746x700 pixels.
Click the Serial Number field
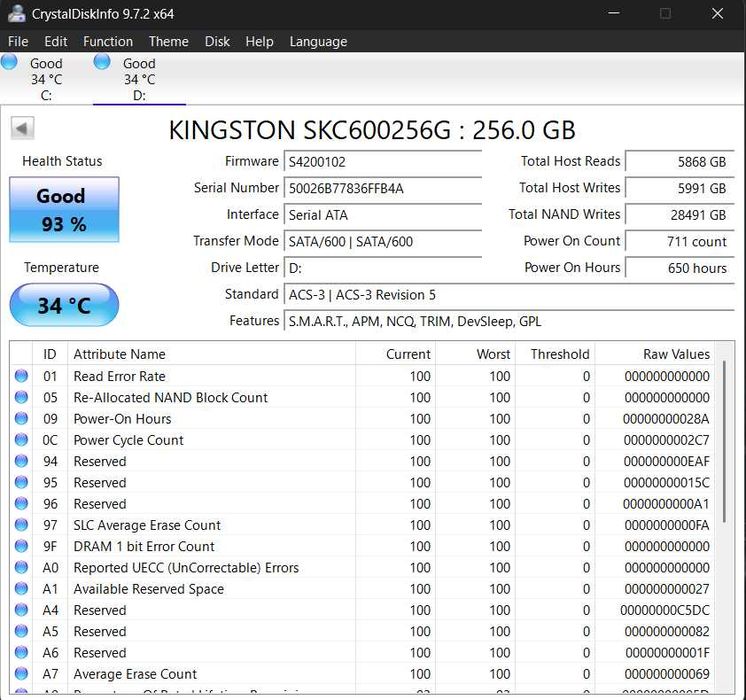pos(383,188)
